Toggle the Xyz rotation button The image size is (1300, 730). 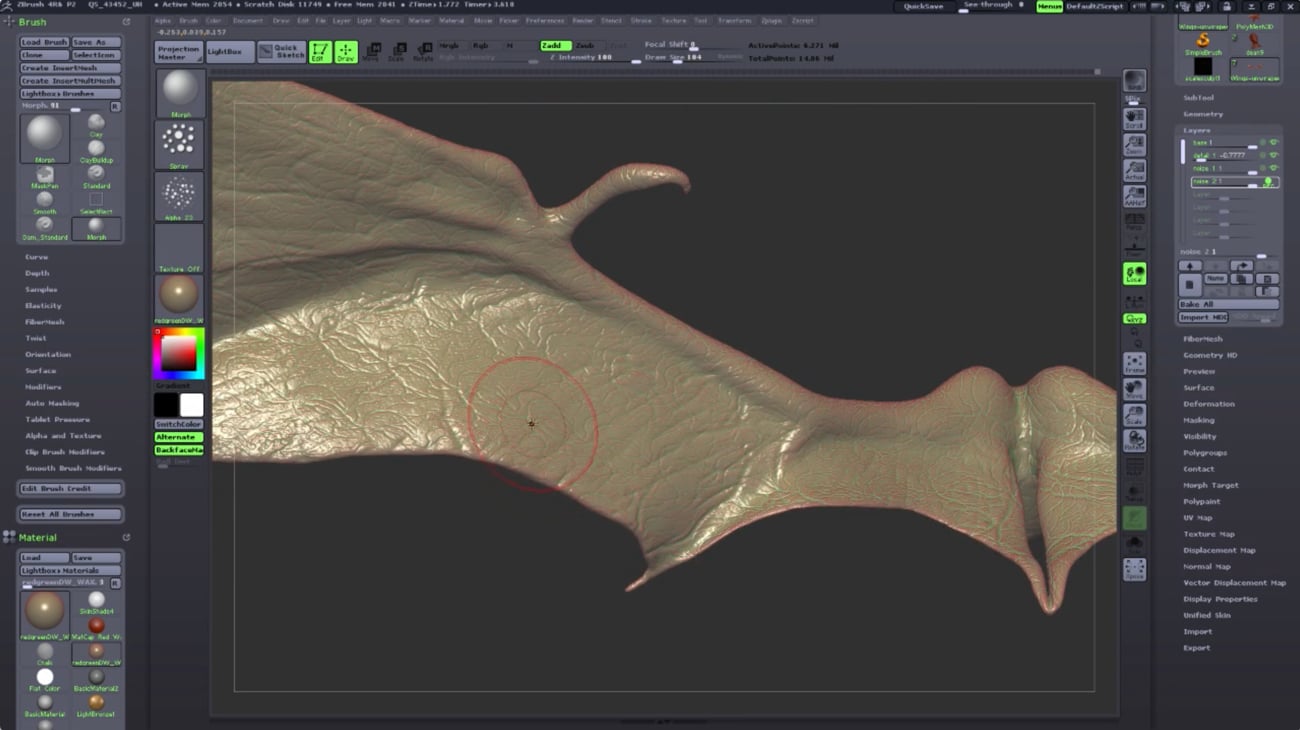coord(1134,319)
